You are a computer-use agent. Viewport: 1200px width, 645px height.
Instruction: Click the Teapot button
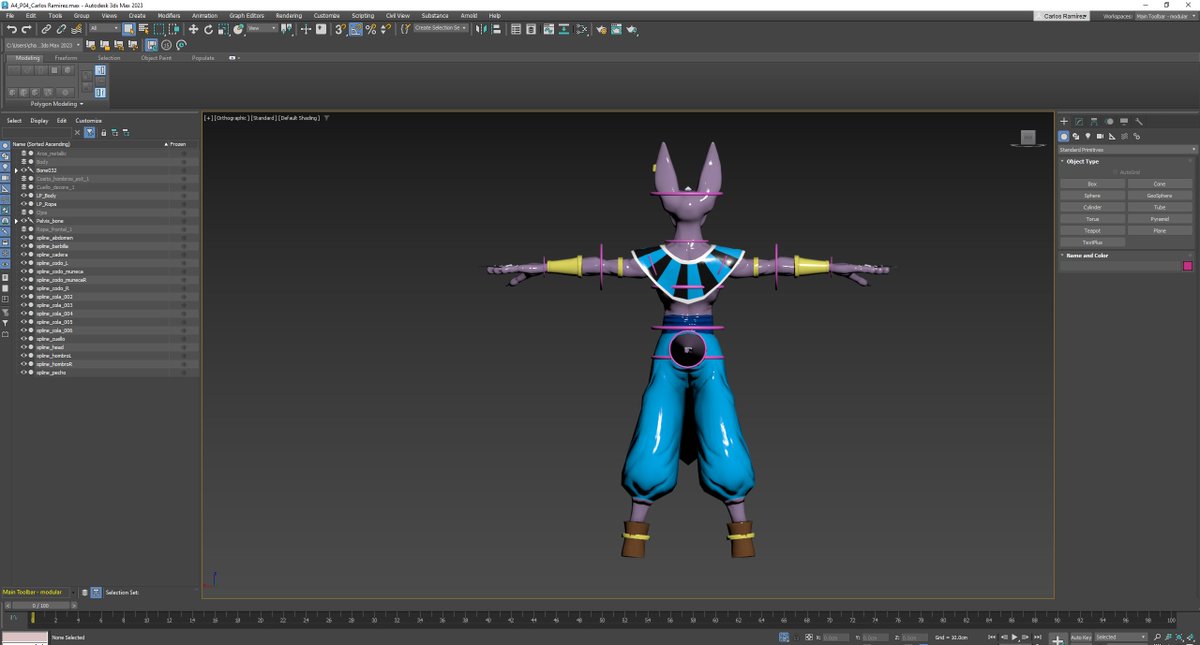tap(1092, 231)
